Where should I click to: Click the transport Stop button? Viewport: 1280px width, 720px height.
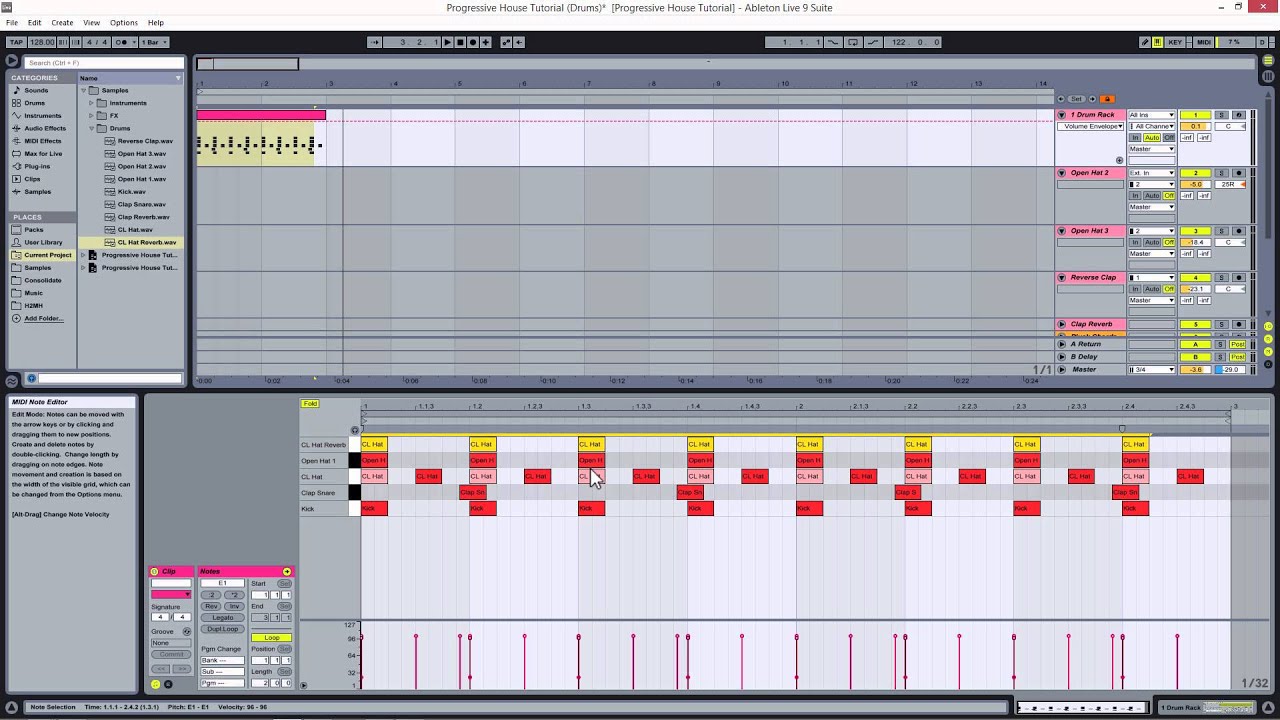[x=460, y=42]
